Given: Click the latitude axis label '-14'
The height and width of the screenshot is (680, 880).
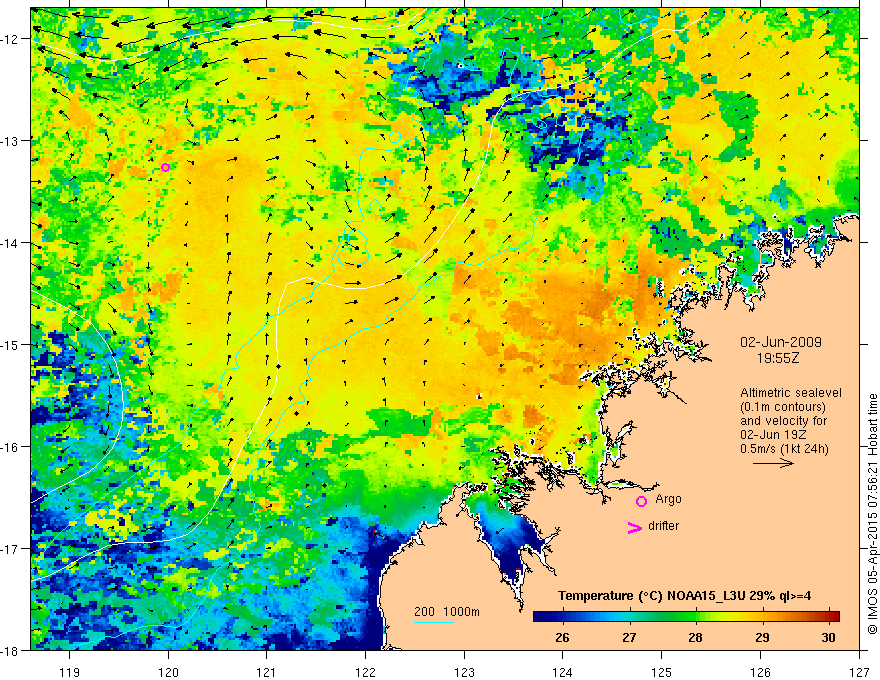Looking at the screenshot, I should point(10,243).
